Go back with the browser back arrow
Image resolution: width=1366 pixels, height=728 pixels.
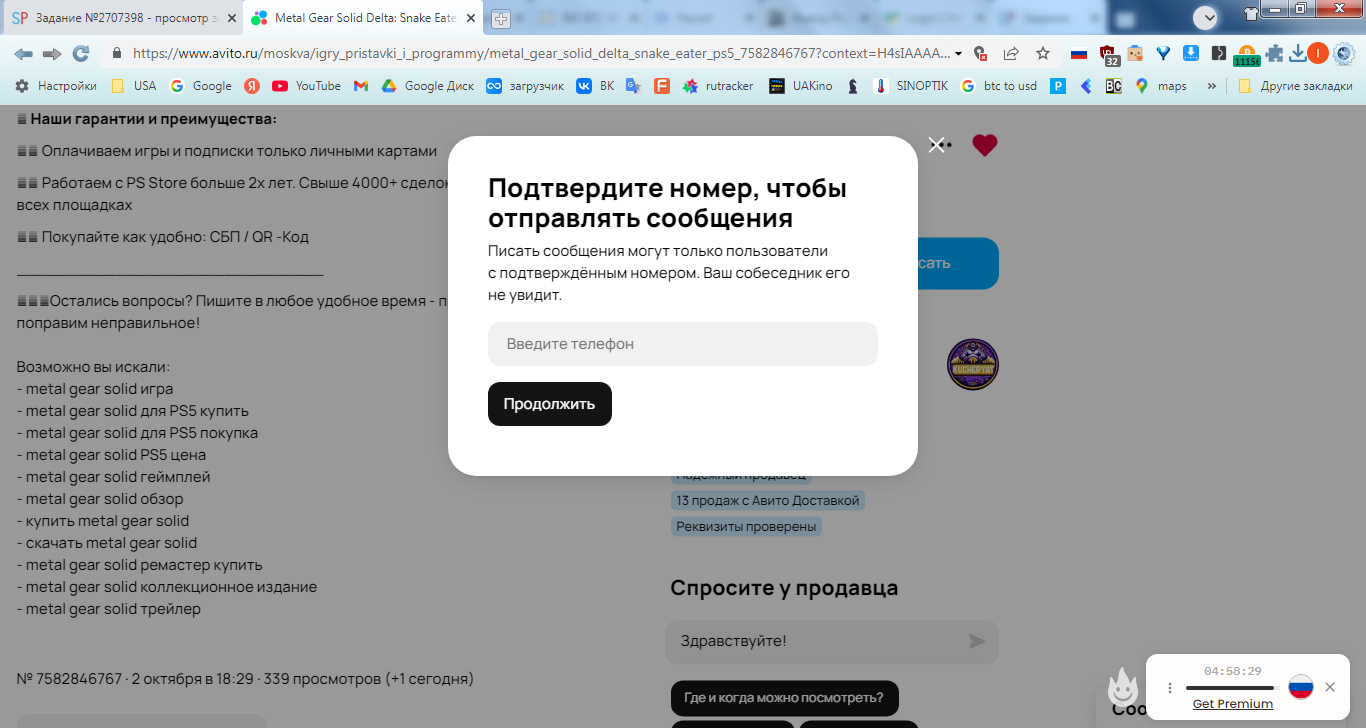coord(23,53)
